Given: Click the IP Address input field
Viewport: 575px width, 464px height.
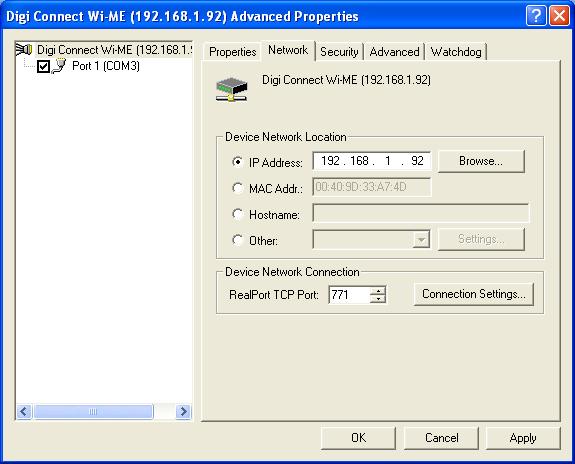Looking at the screenshot, I should [x=372, y=161].
